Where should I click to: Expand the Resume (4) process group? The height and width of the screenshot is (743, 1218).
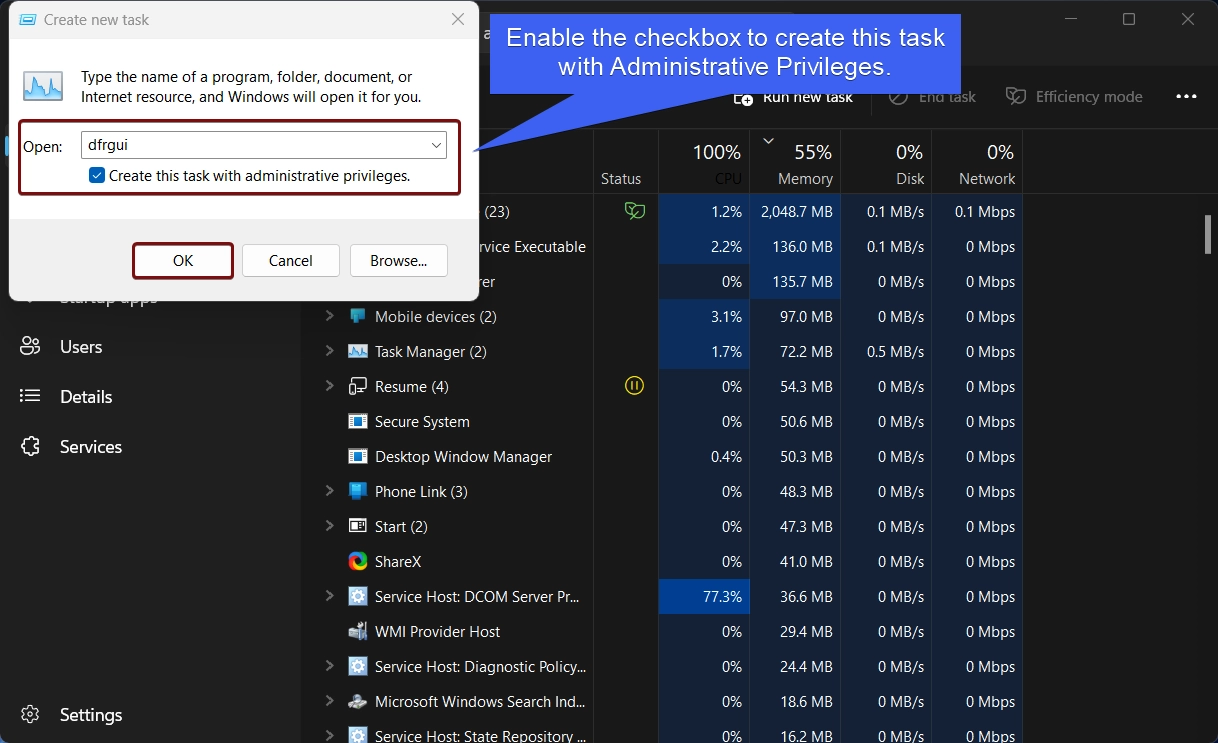click(x=329, y=387)
